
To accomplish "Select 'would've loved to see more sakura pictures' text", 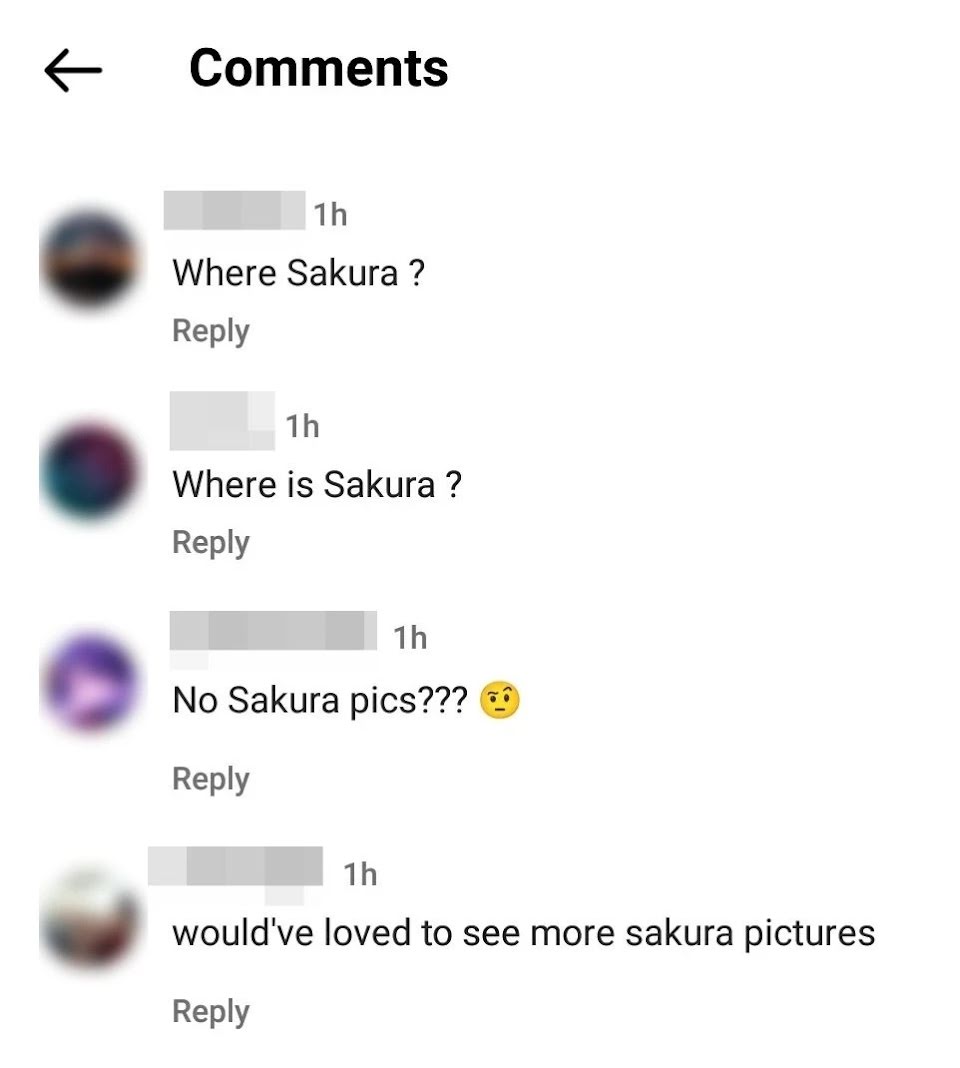I will tap(523, 933).
